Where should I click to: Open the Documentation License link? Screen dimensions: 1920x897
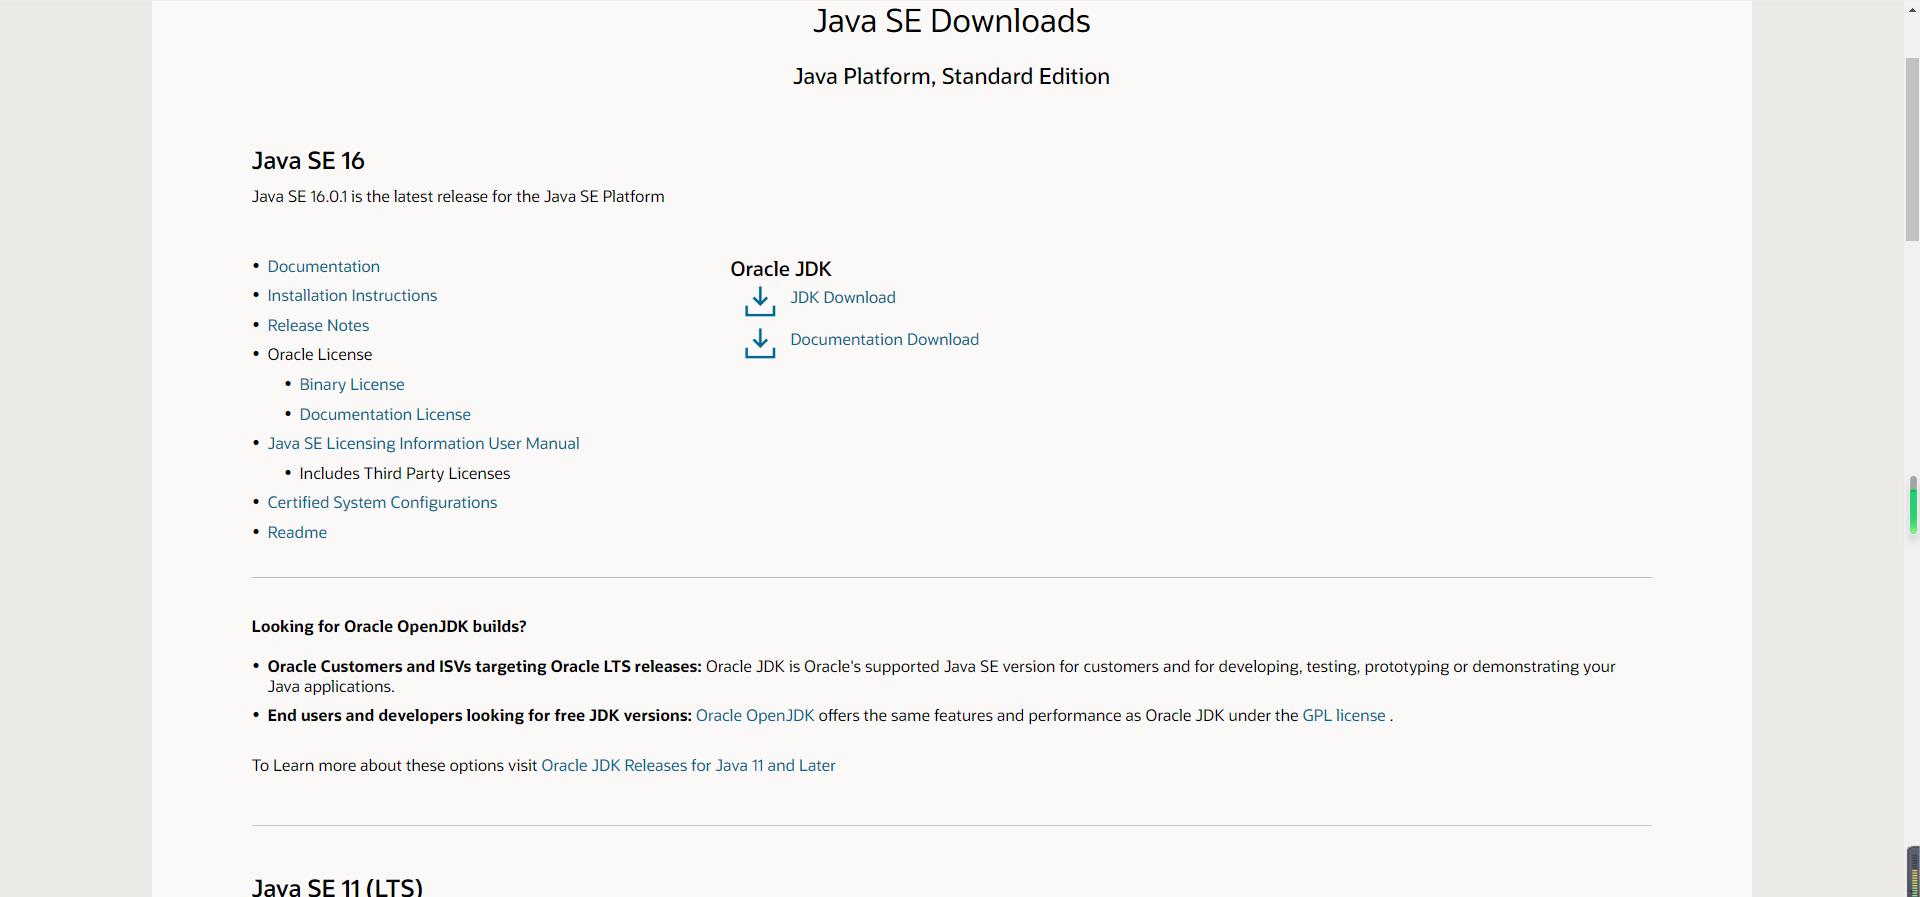click(385, 414)
